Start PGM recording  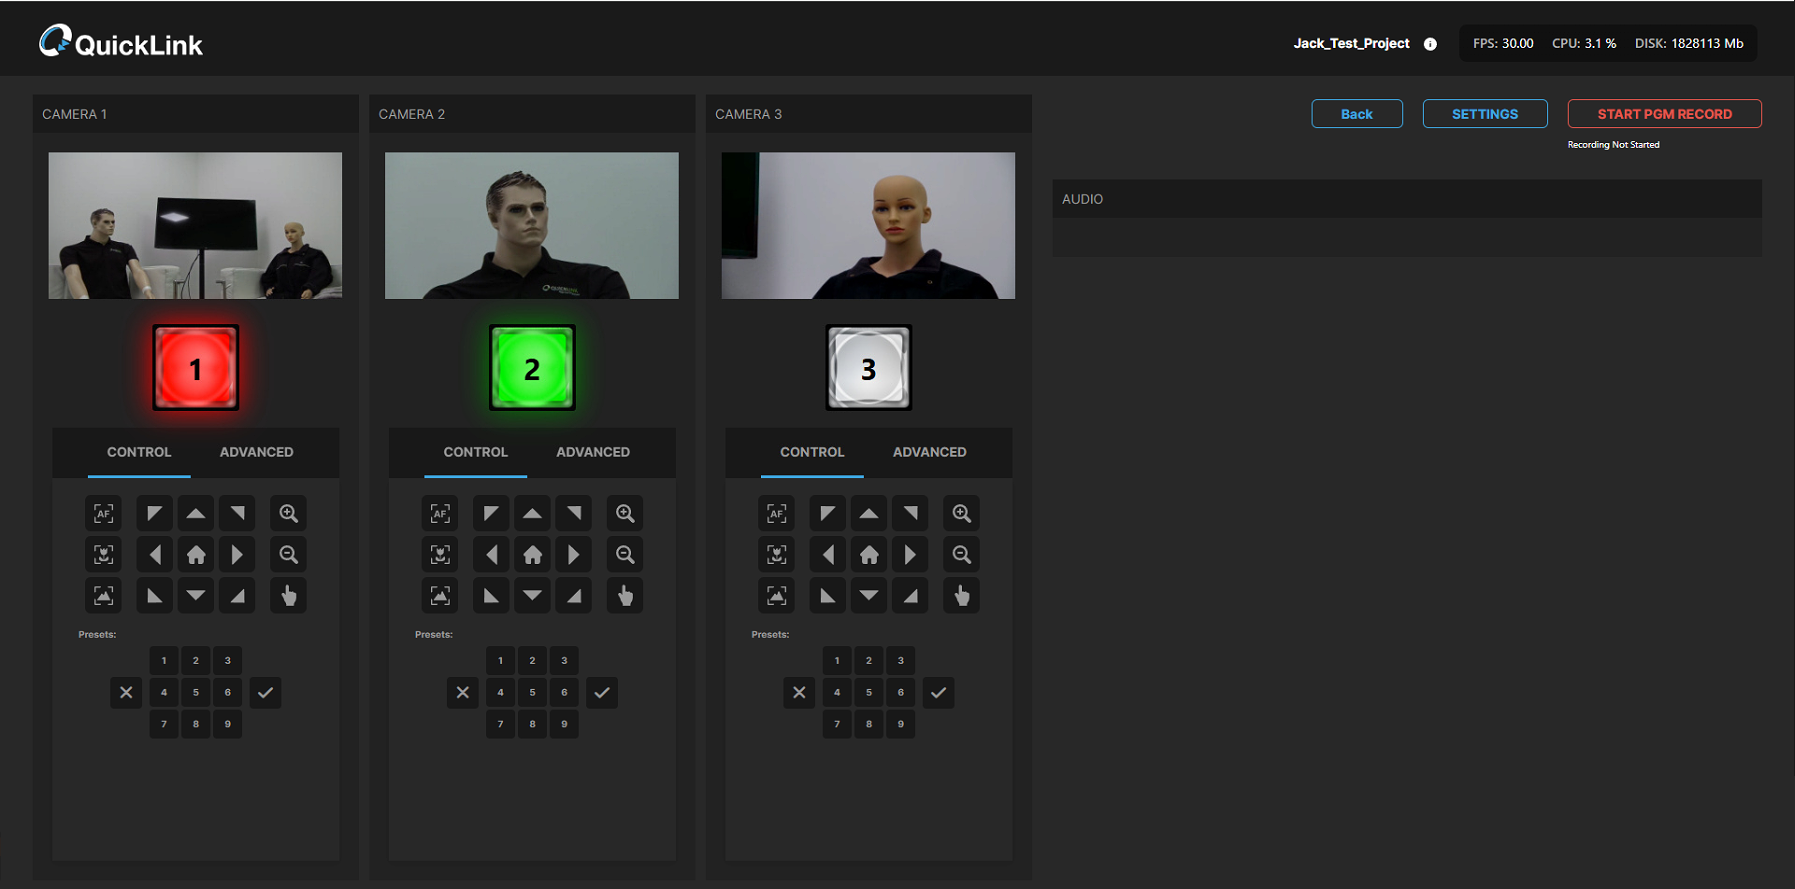(x=1664, y=114)
